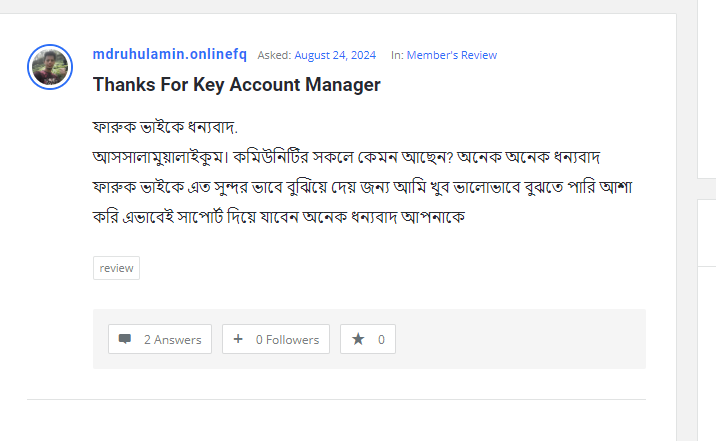716x441 pixels.
Task: Open the Member's Review category link
Action: coord(451,55)
